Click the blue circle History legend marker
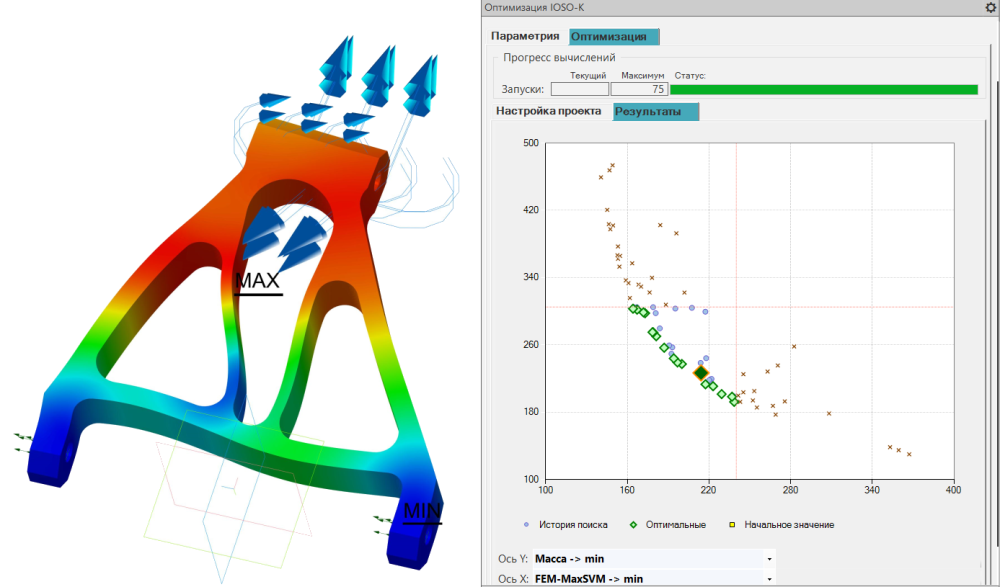This screenshot has width=1000, height=587. (x=527, y=524)
